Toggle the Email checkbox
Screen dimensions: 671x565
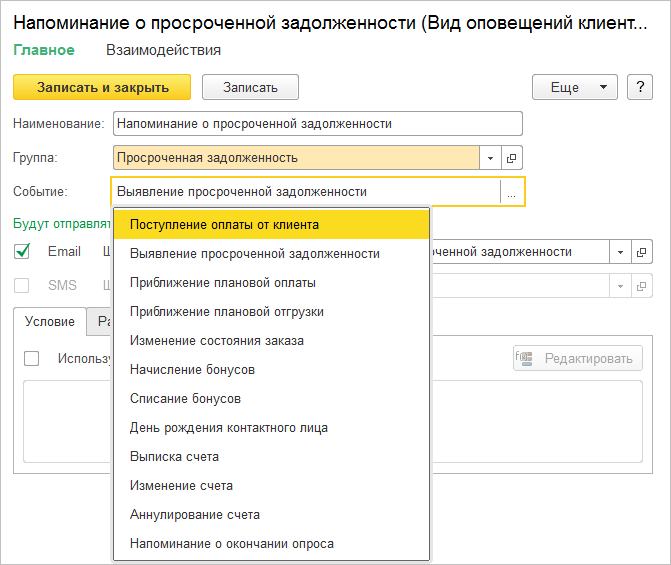point(23,252)
